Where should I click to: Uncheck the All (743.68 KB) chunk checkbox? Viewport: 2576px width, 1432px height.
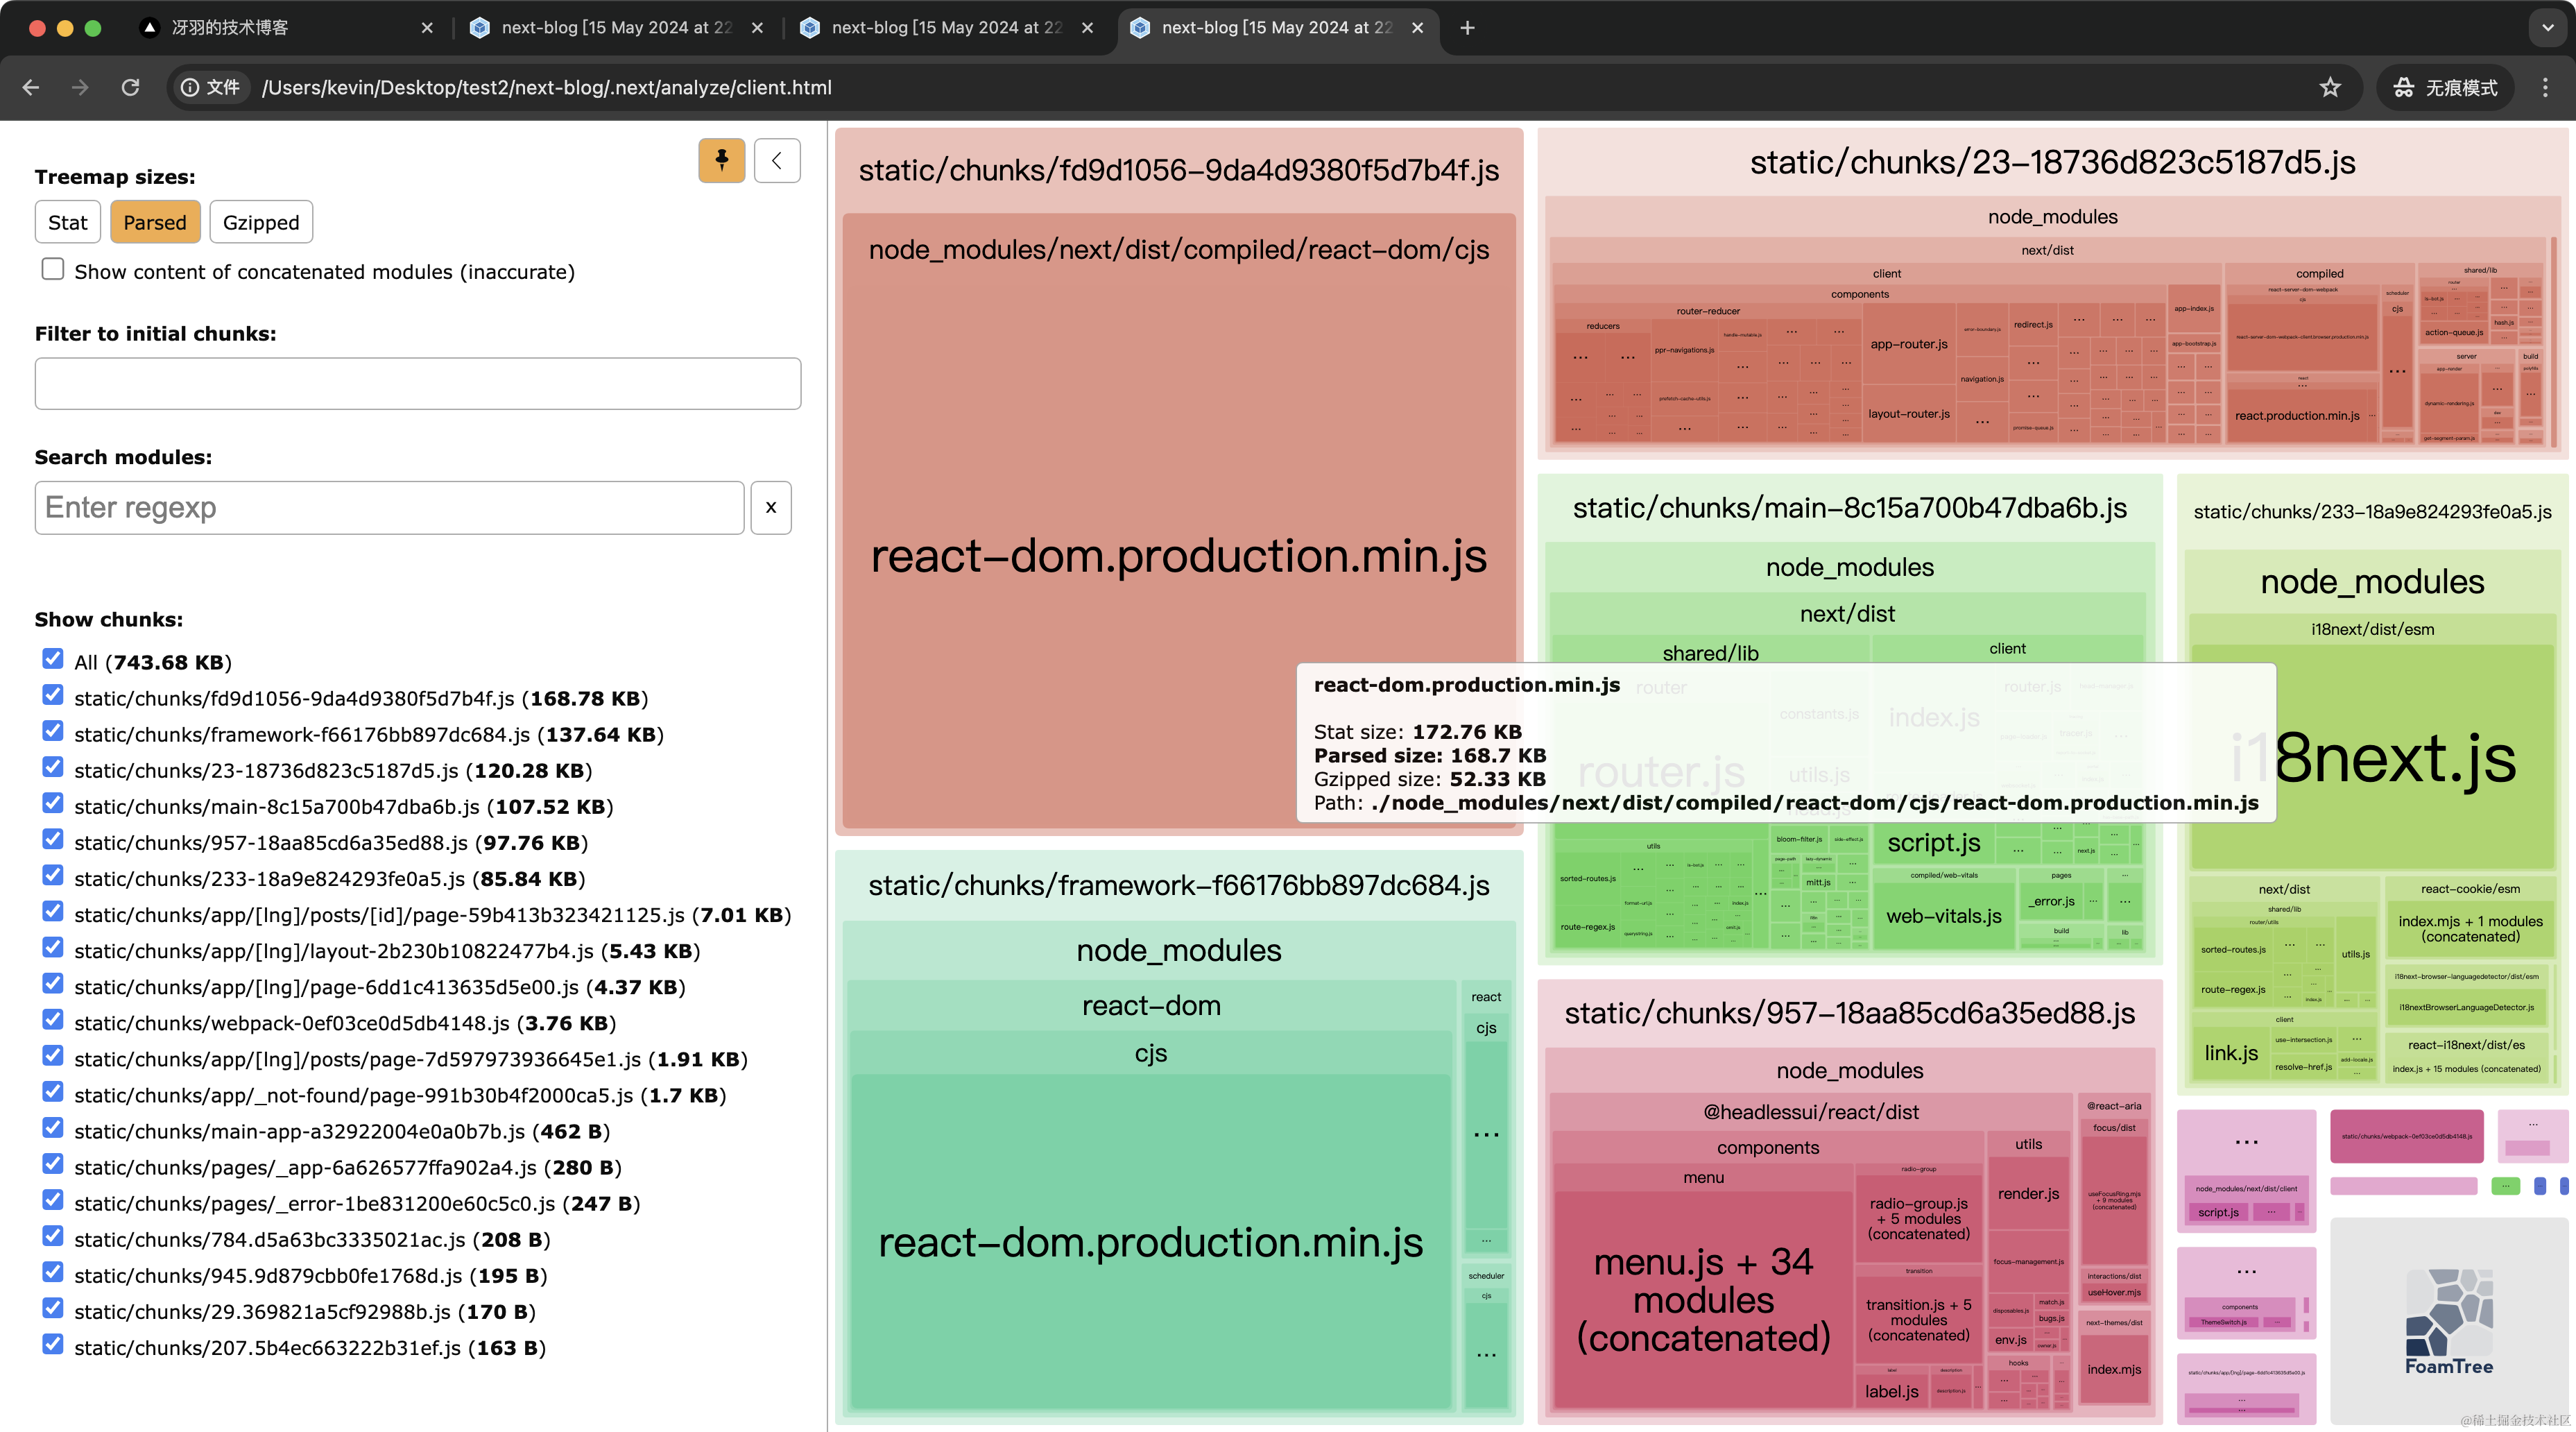click(x=53, y=659)
